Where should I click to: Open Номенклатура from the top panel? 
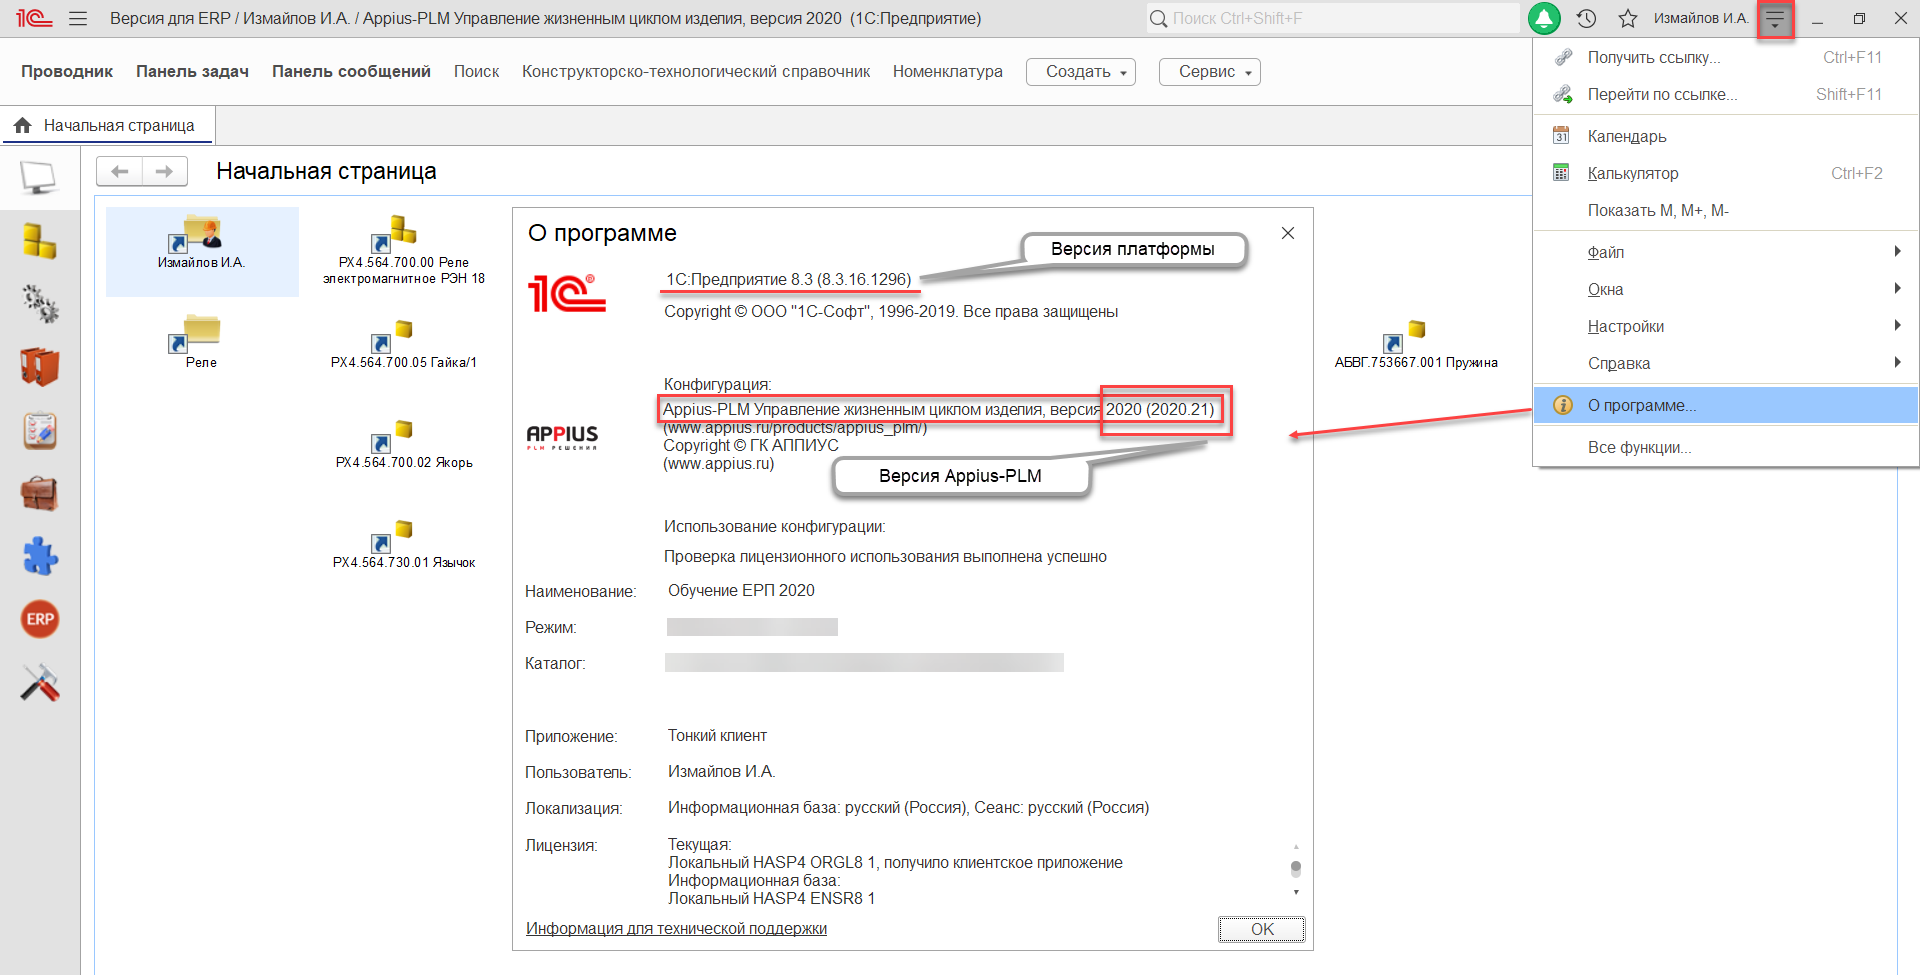point(946,71)
